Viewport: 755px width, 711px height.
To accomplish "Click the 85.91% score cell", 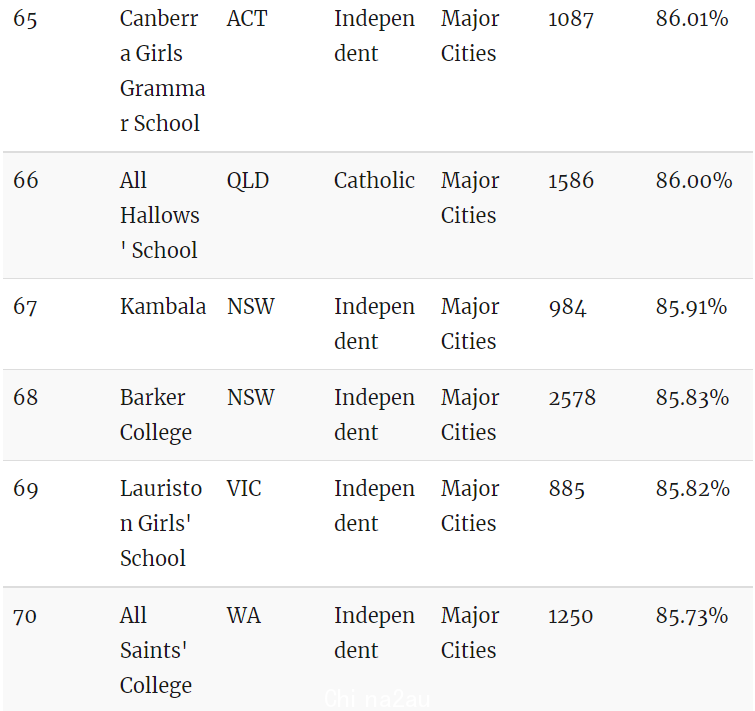I will tap(691, 307).
